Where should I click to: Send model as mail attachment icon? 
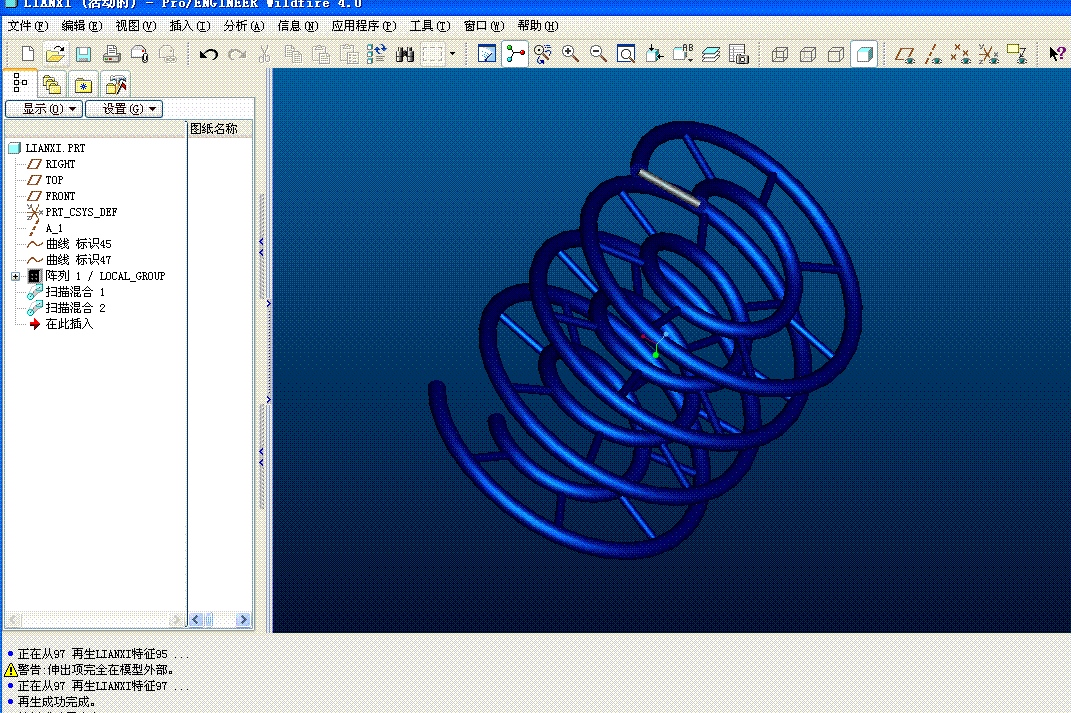coord(139,54)
